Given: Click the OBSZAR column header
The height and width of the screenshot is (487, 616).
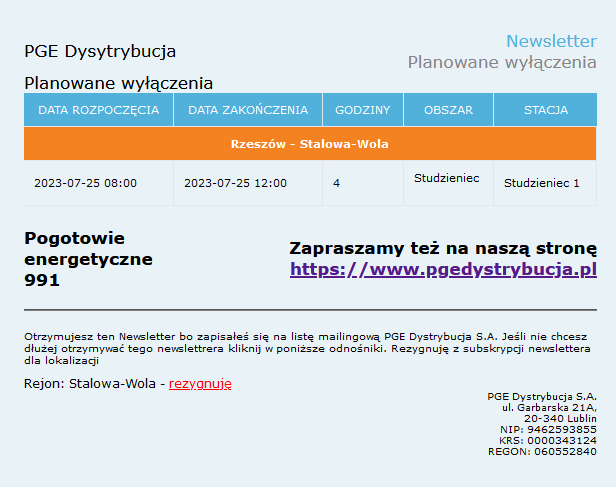Looking at the screenshot, I should pos(448,110).
